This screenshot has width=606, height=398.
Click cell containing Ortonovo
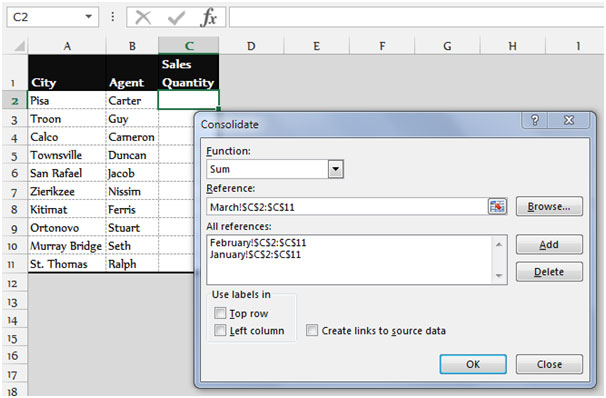click(x=67, y=228)
